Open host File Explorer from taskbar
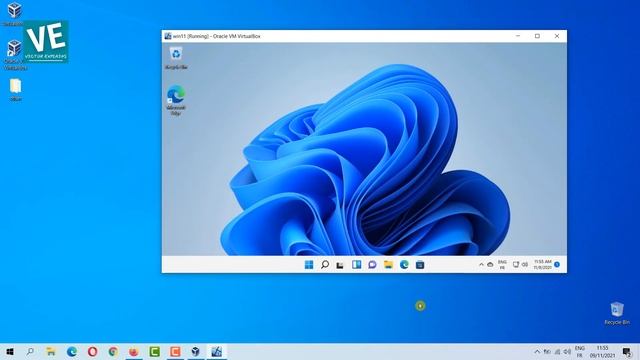This screenshot has width=640, height=360. click(51, 351)
